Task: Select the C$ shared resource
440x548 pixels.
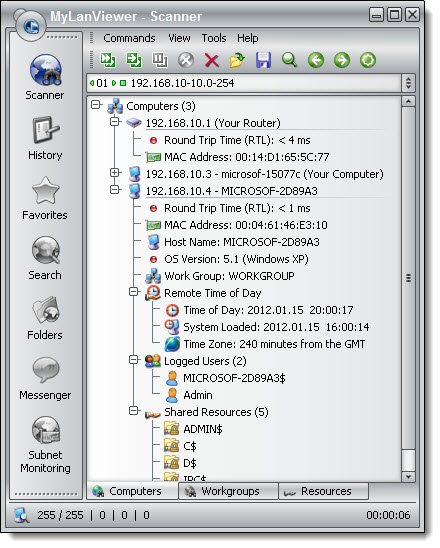Action: tap(190, 446)
